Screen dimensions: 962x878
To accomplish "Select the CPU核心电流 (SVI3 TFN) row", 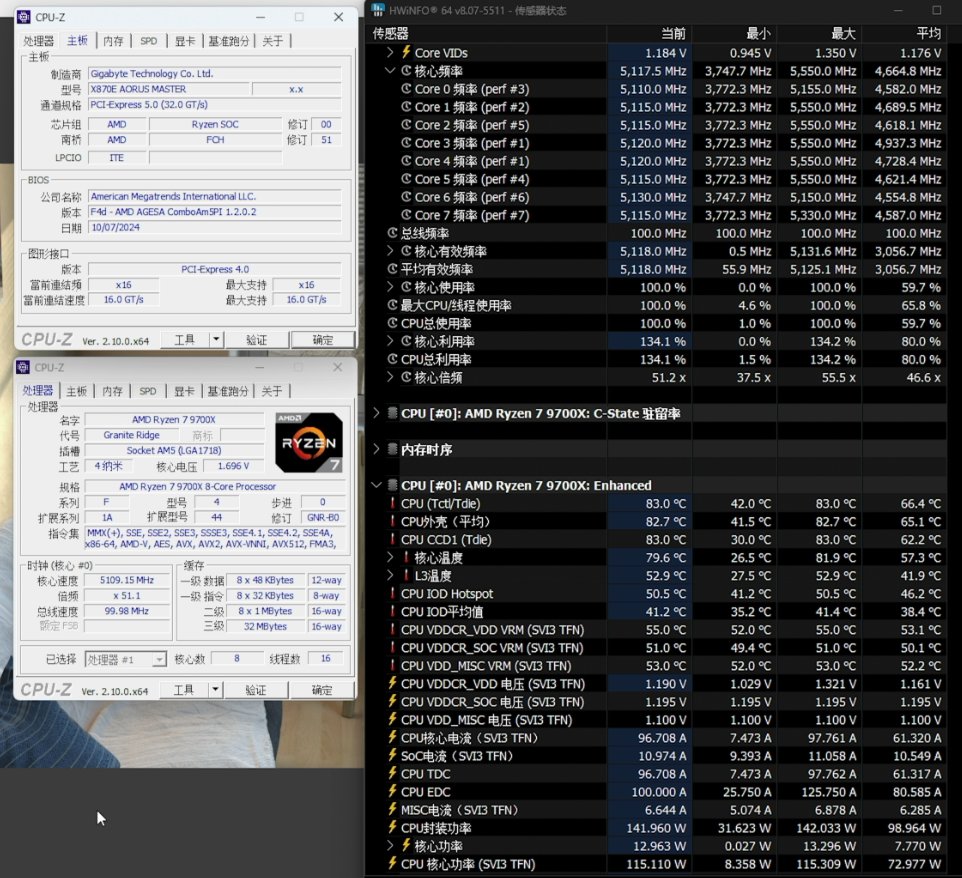I will 658,737.
